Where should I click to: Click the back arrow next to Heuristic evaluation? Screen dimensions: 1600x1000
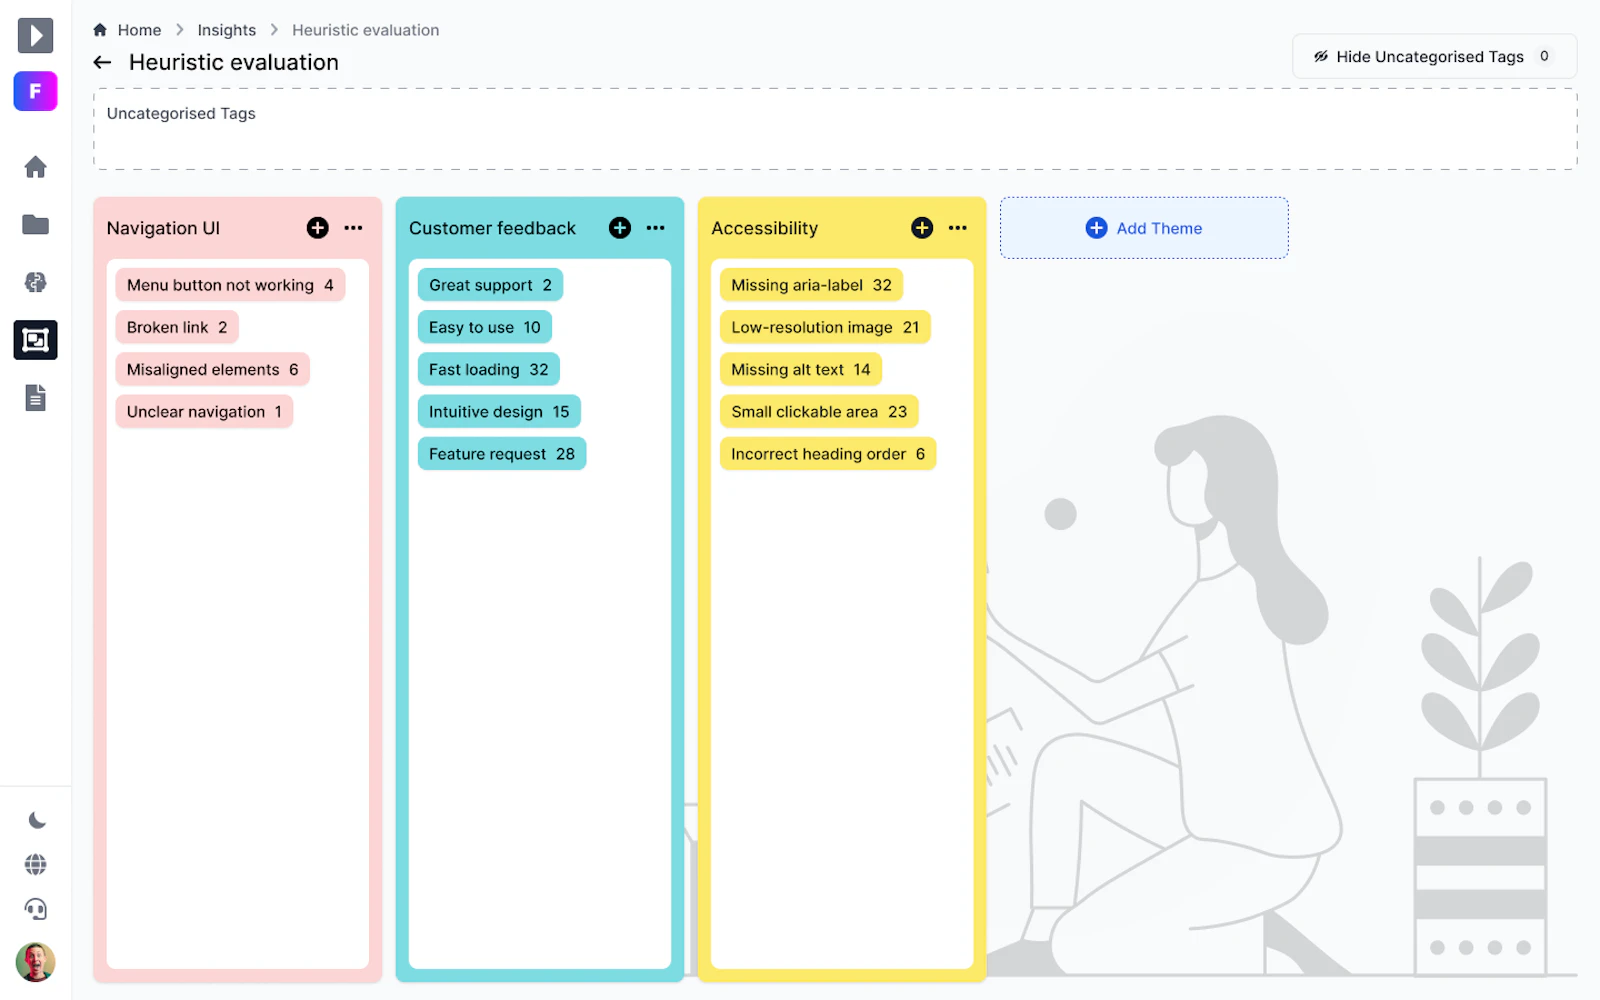tap(102, 62)
